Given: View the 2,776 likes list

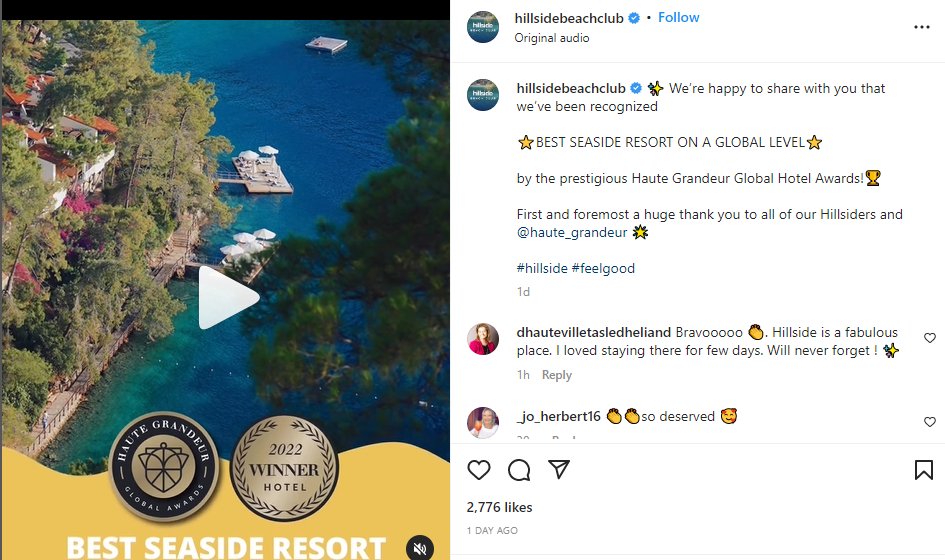Looking at the screenshot, I should [x=499, y=508].
